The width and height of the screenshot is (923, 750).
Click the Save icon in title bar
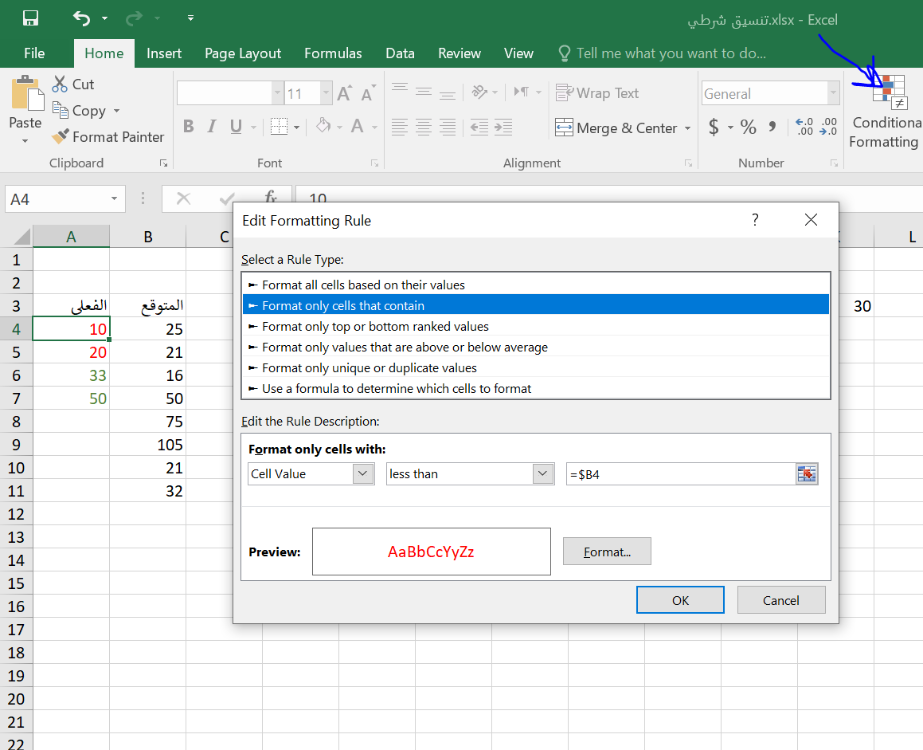point(30,18)
